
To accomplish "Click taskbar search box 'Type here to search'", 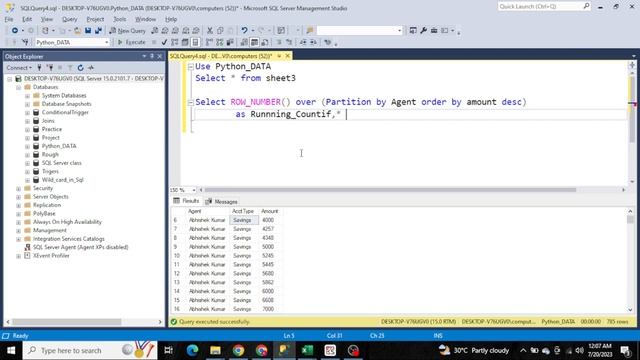I will pyautogui.click(x=90, y=350).
